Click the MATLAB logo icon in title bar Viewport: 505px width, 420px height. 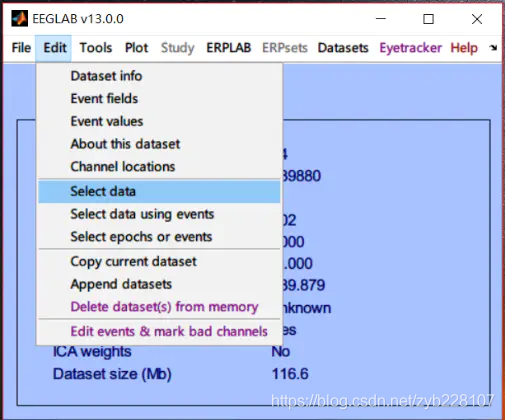(19, 18)
